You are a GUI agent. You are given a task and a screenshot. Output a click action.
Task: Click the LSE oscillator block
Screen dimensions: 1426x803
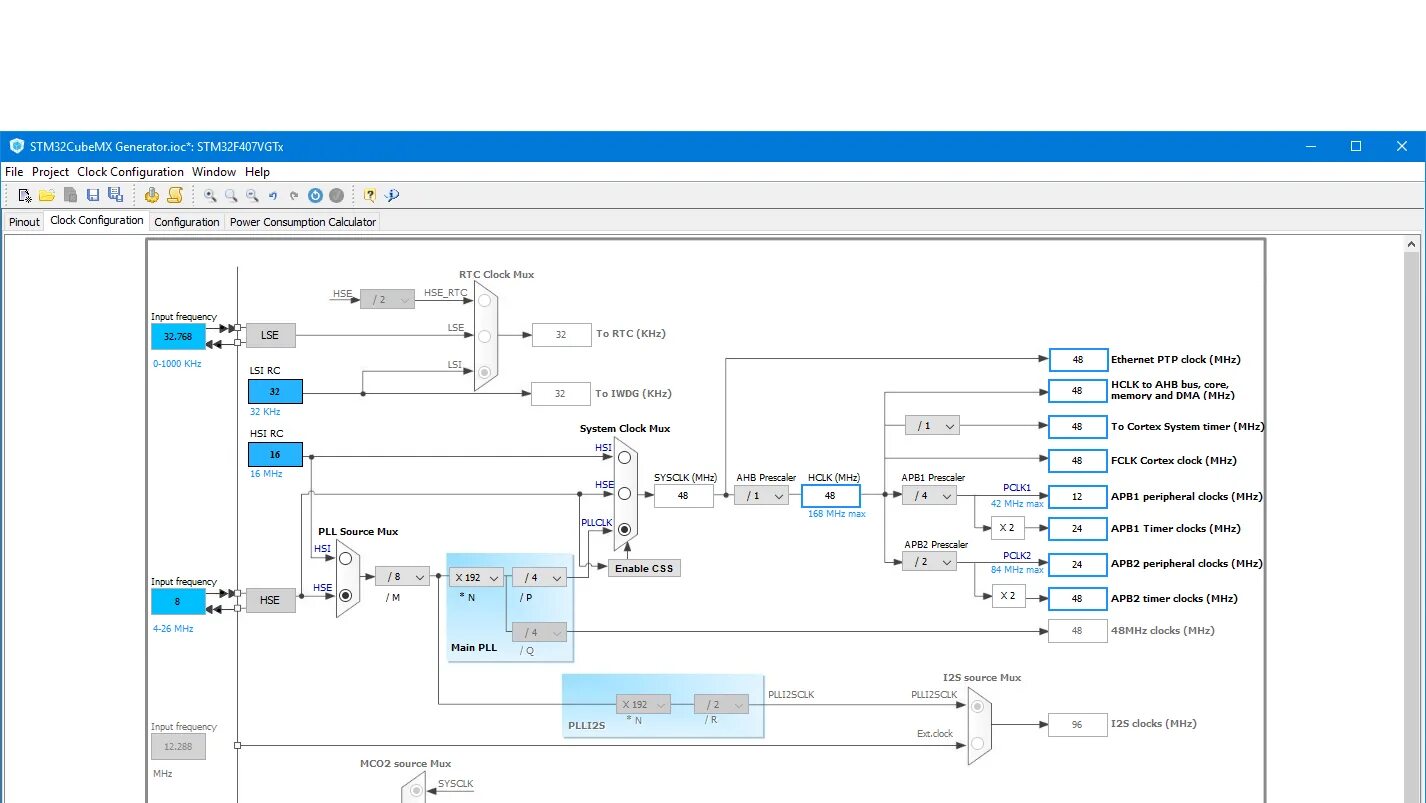click(270, 335)
